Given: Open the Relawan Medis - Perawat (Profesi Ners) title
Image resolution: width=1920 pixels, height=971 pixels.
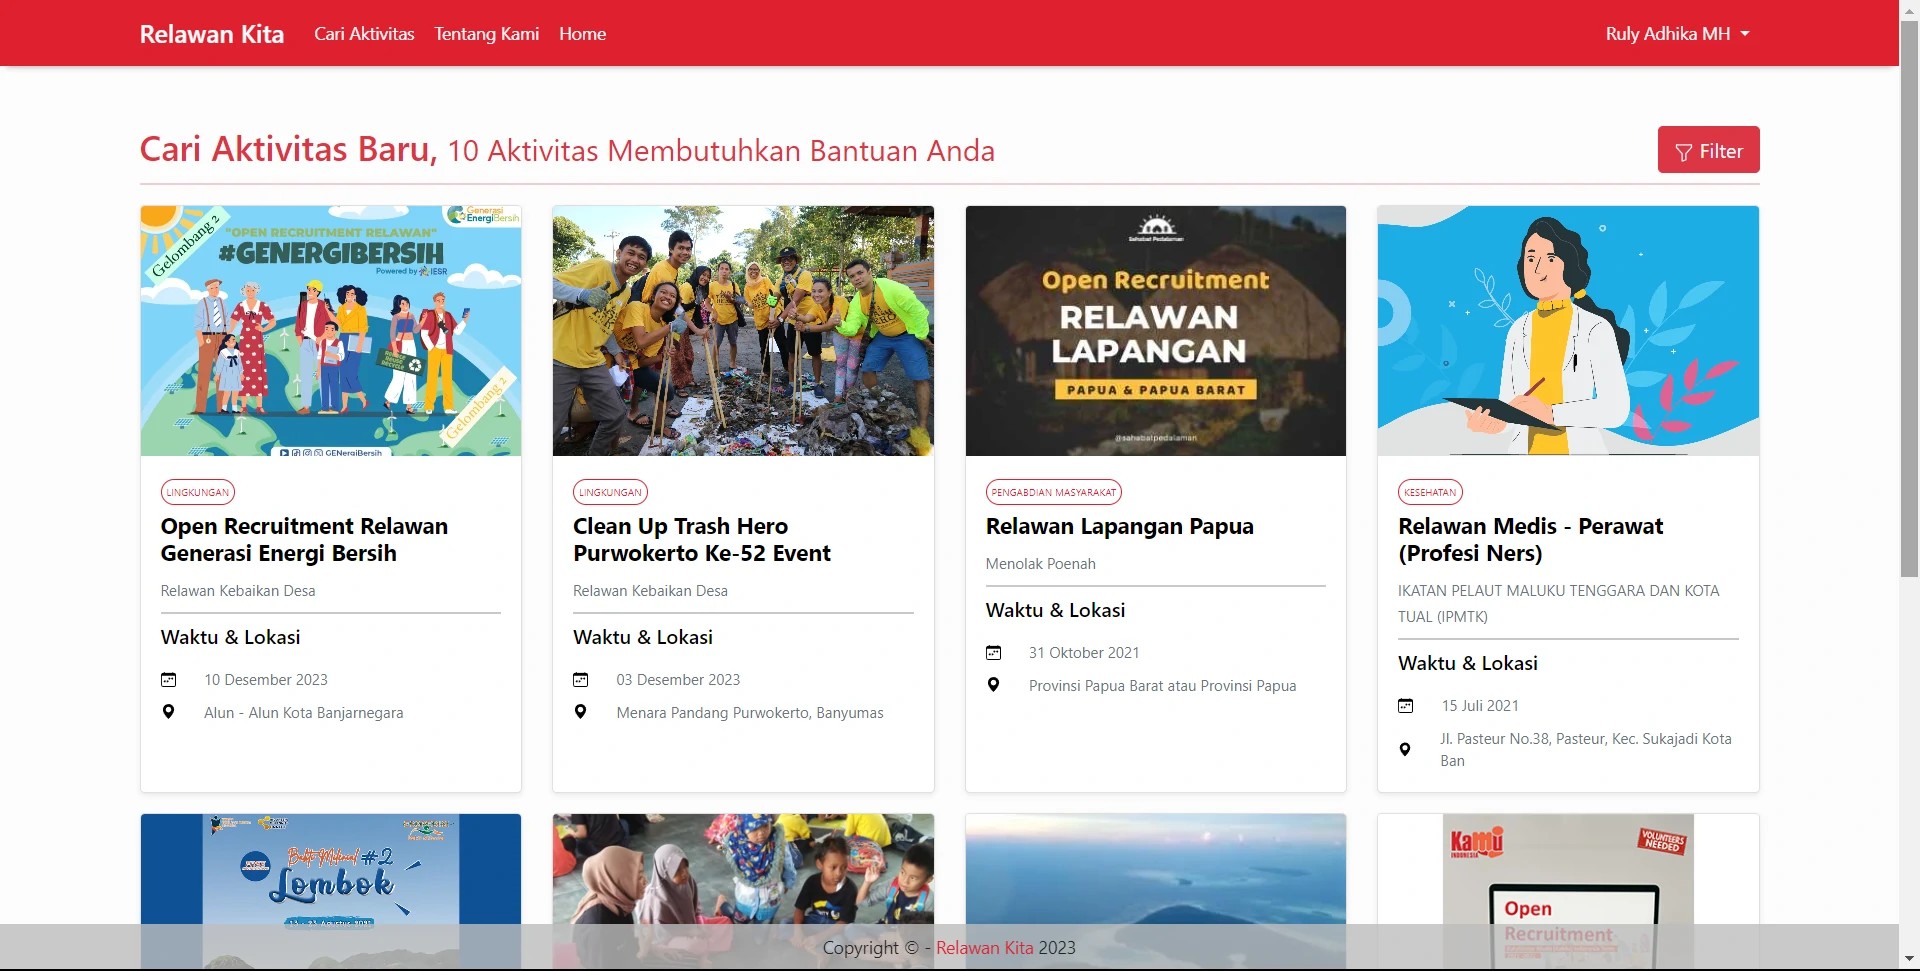Looking at the screenshot, I should coord(1530,540).
